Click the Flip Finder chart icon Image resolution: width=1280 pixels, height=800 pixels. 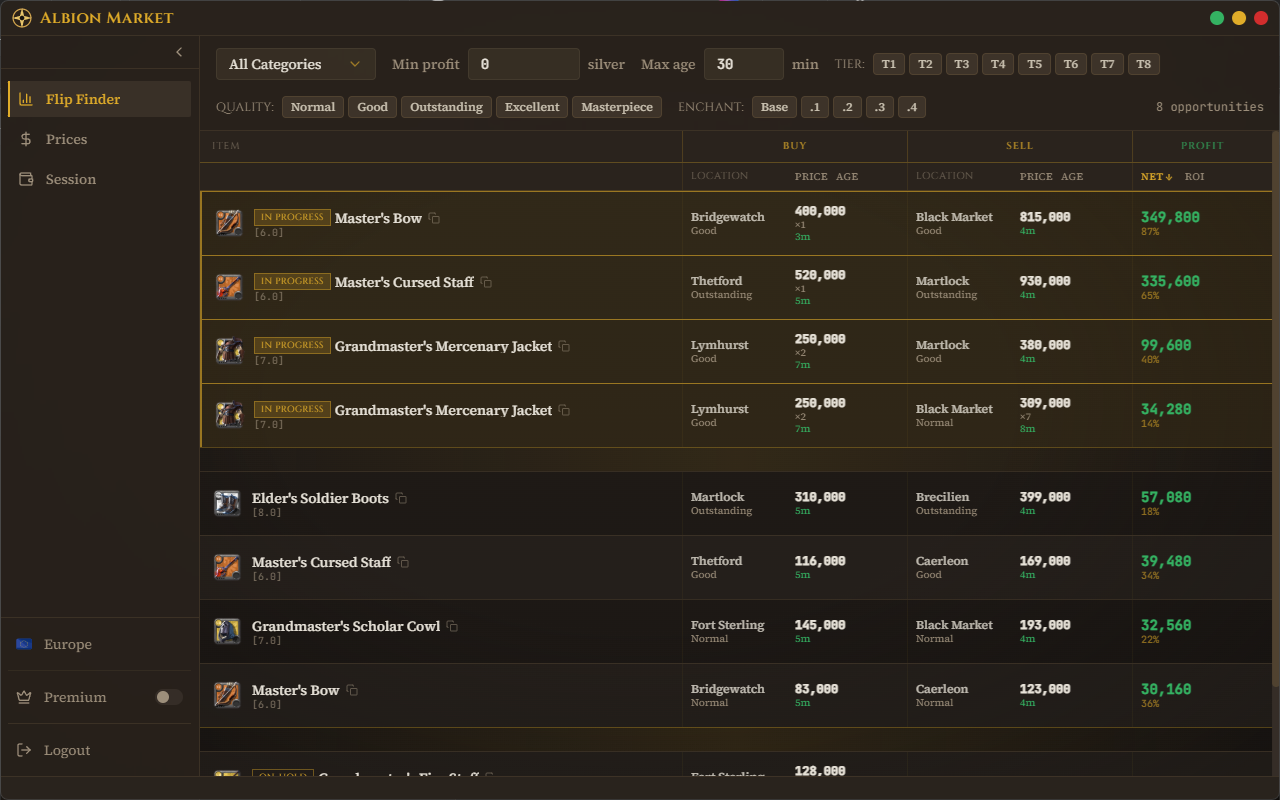coord(26,99)
